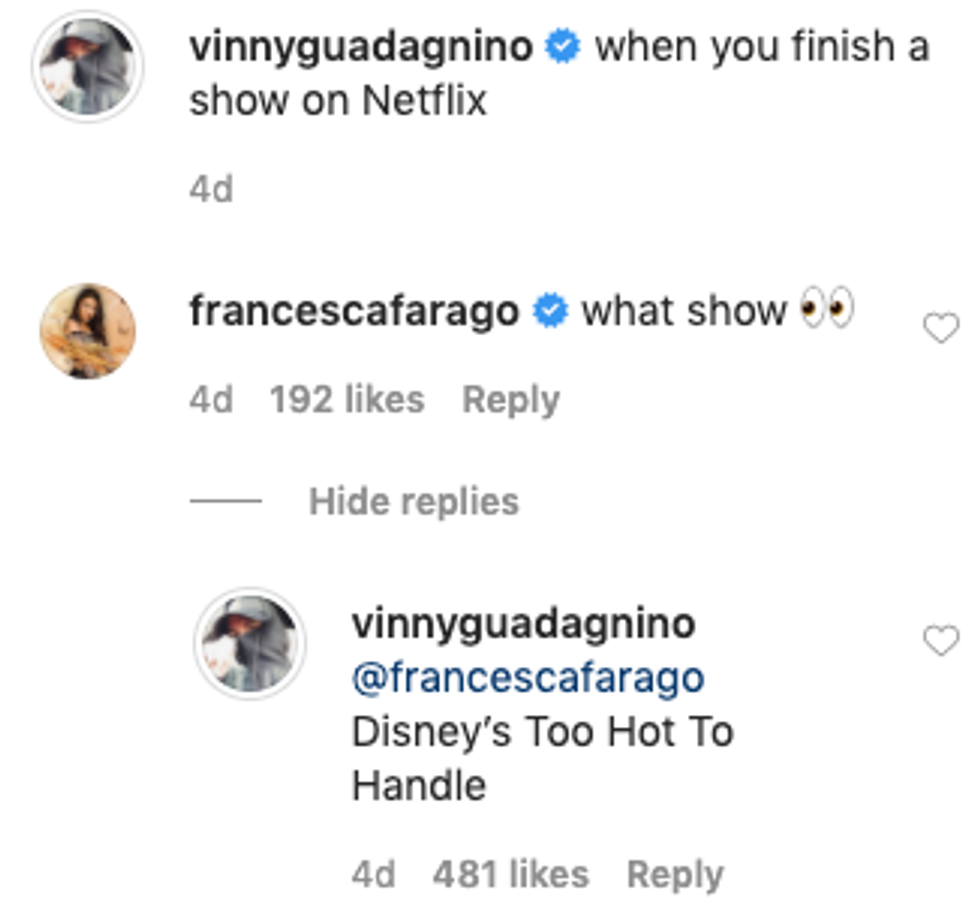Click vinnyguadagnino username in top caption
The width and height of the screenshot is (980, 908).
click(x=360, y=48)
